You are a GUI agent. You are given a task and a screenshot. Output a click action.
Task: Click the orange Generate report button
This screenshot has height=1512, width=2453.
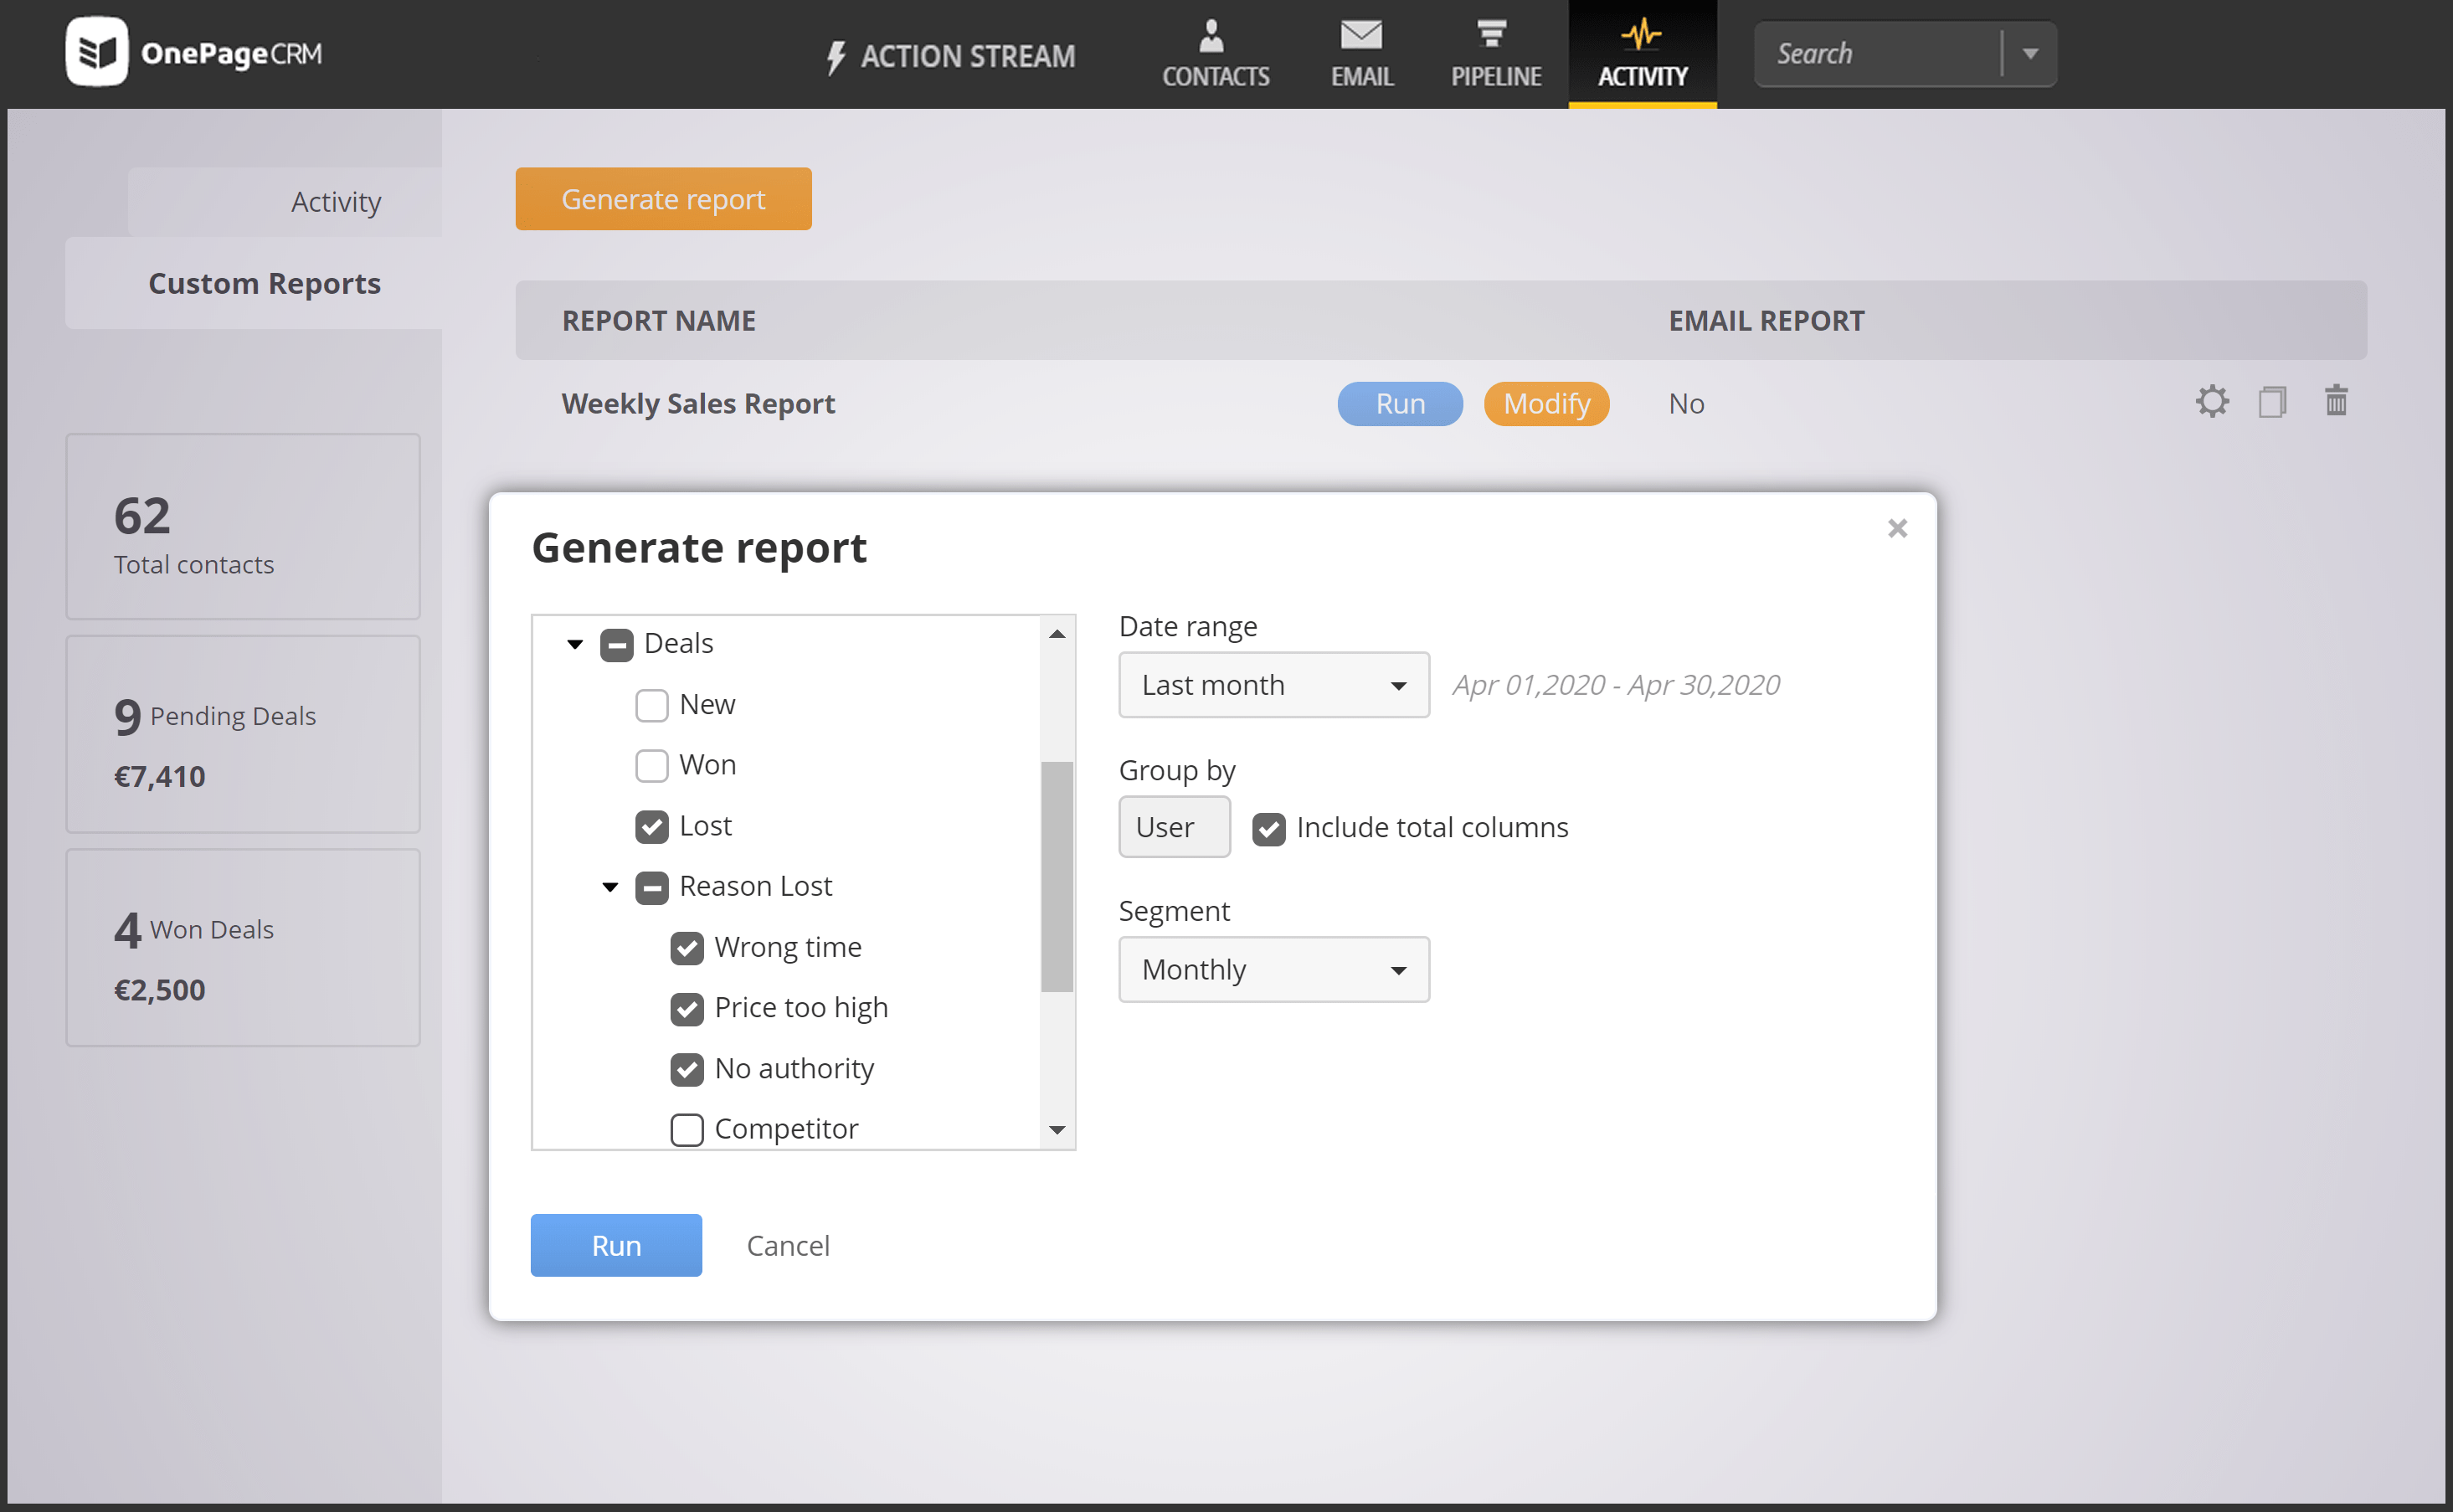pyautogui.click(x=663, y=199)
